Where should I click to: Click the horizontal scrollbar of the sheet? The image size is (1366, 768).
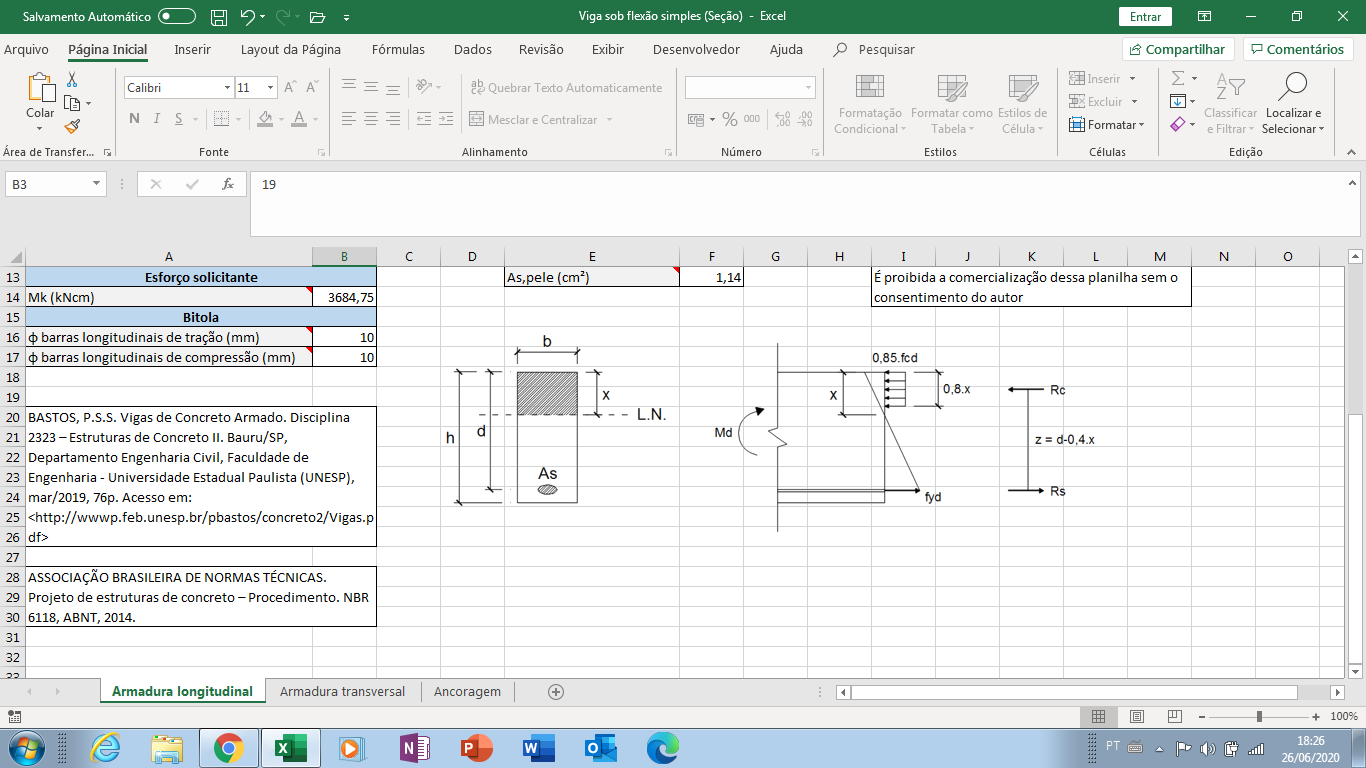(1090, 692)
